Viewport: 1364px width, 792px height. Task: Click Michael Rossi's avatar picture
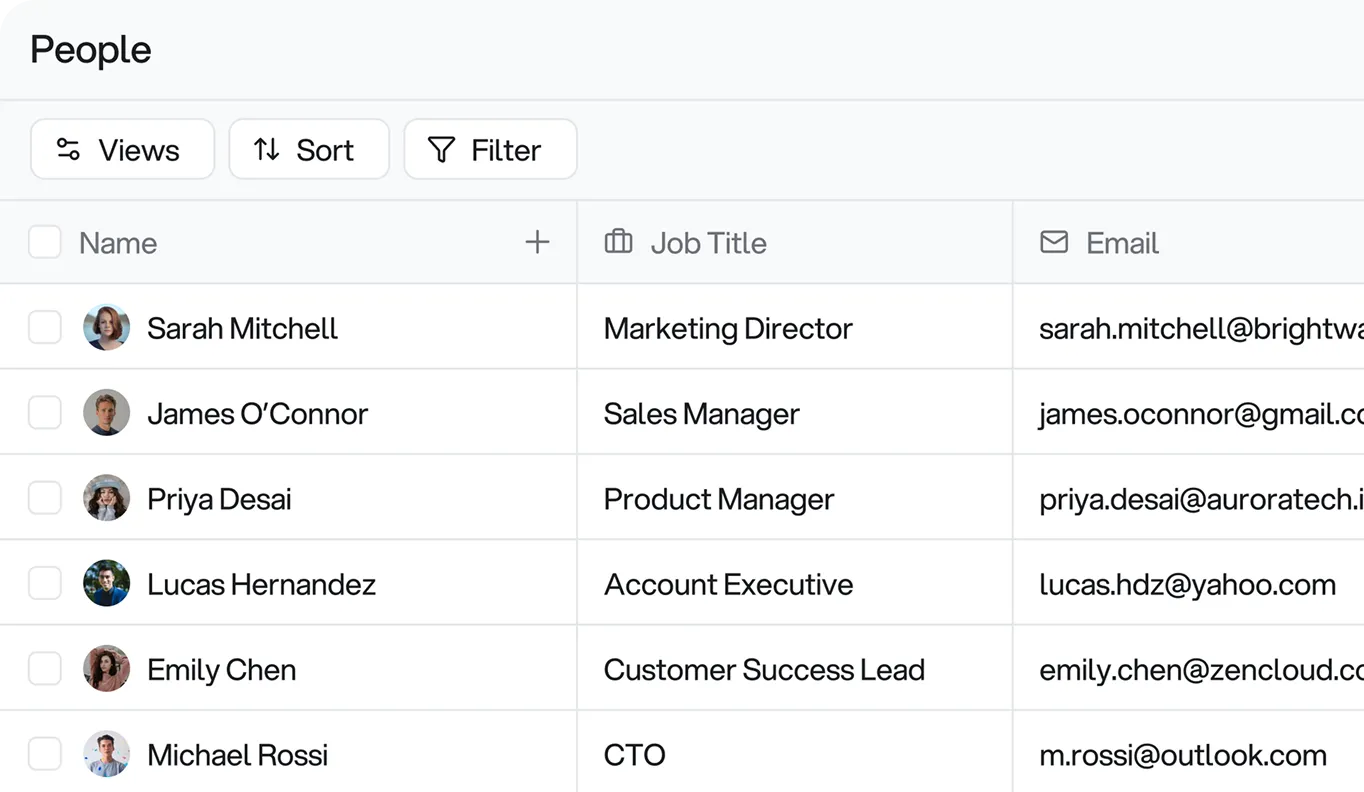[x=107, y=754]
